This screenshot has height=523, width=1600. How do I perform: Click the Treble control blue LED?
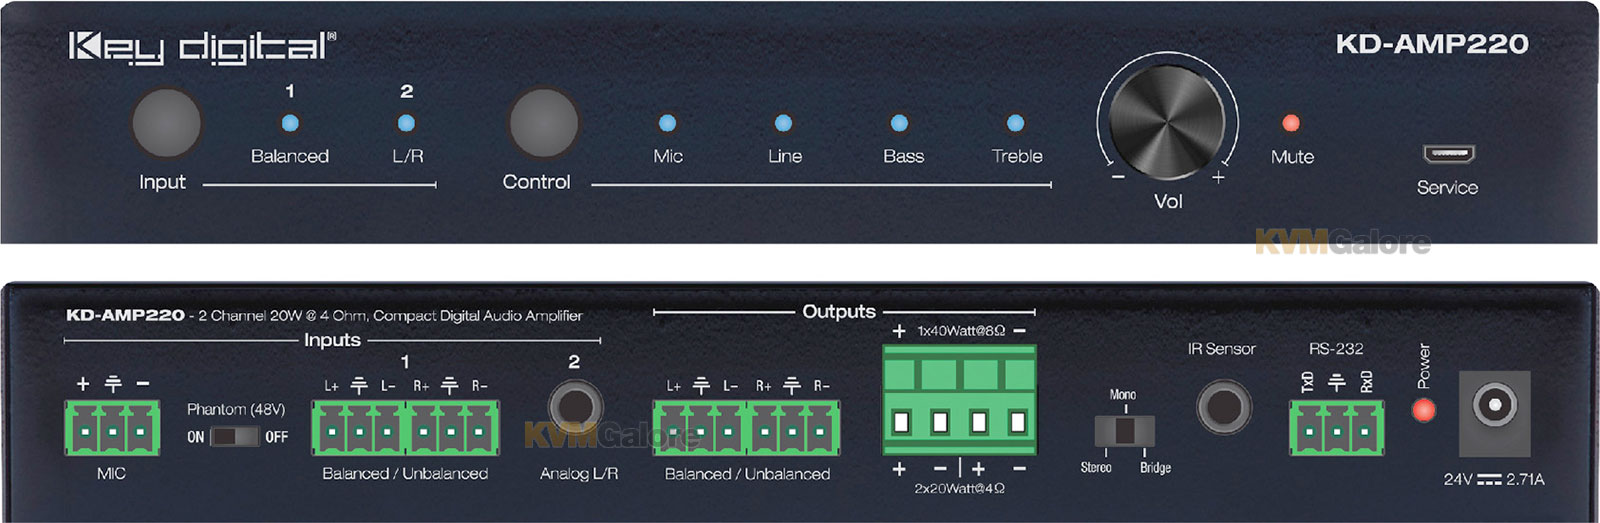pos(1015,124)
